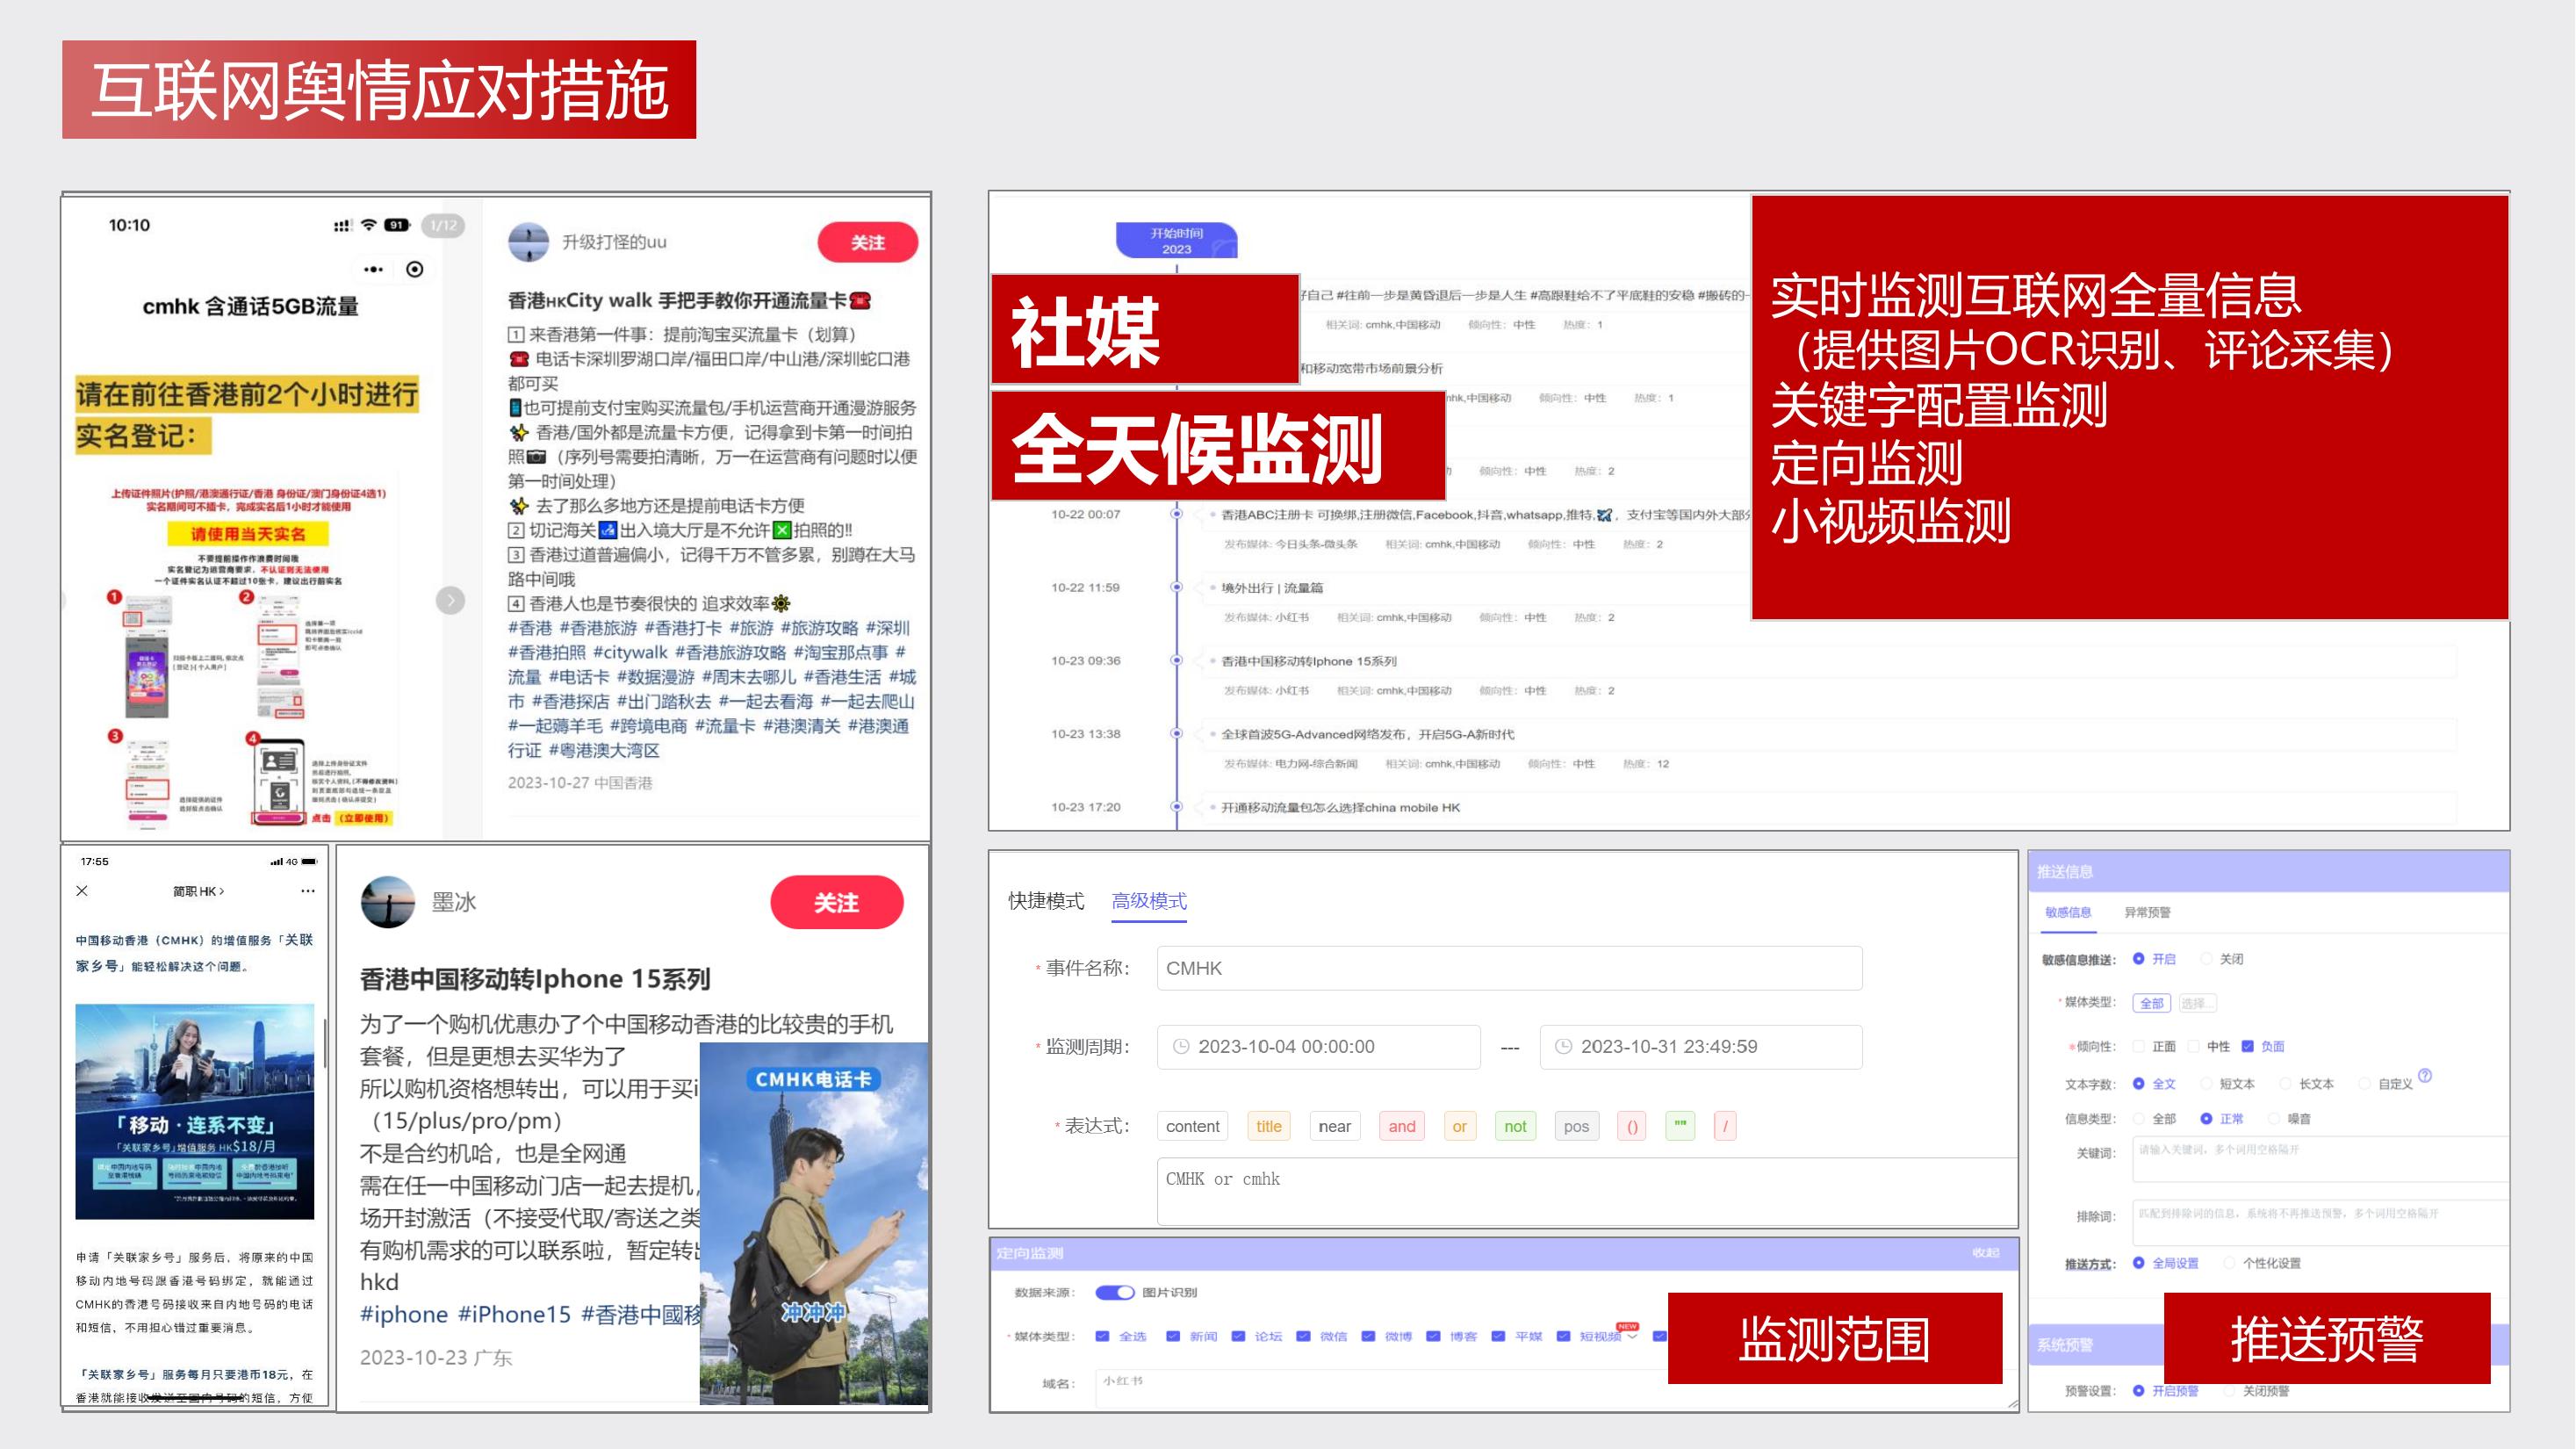Open the hashtag #iphone
This screenshot has width=2576, height=1449.
point(404,1314)
